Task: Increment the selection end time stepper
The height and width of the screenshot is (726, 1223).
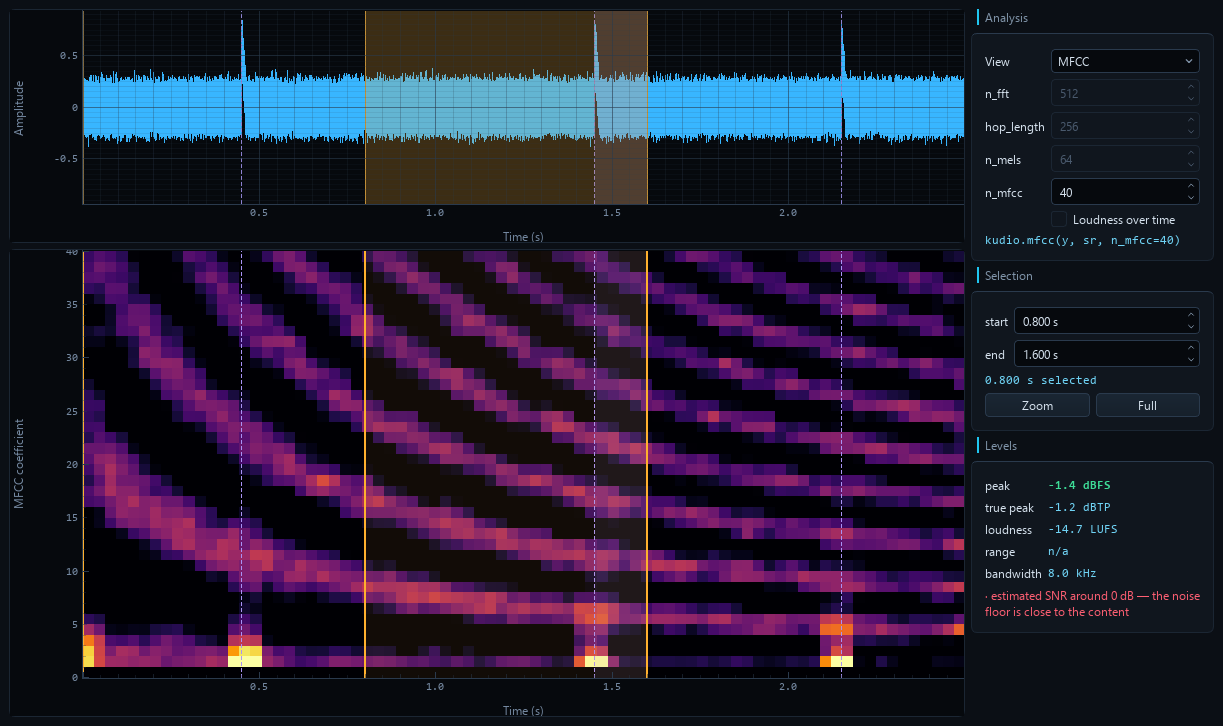Action: pos(1190,348)
